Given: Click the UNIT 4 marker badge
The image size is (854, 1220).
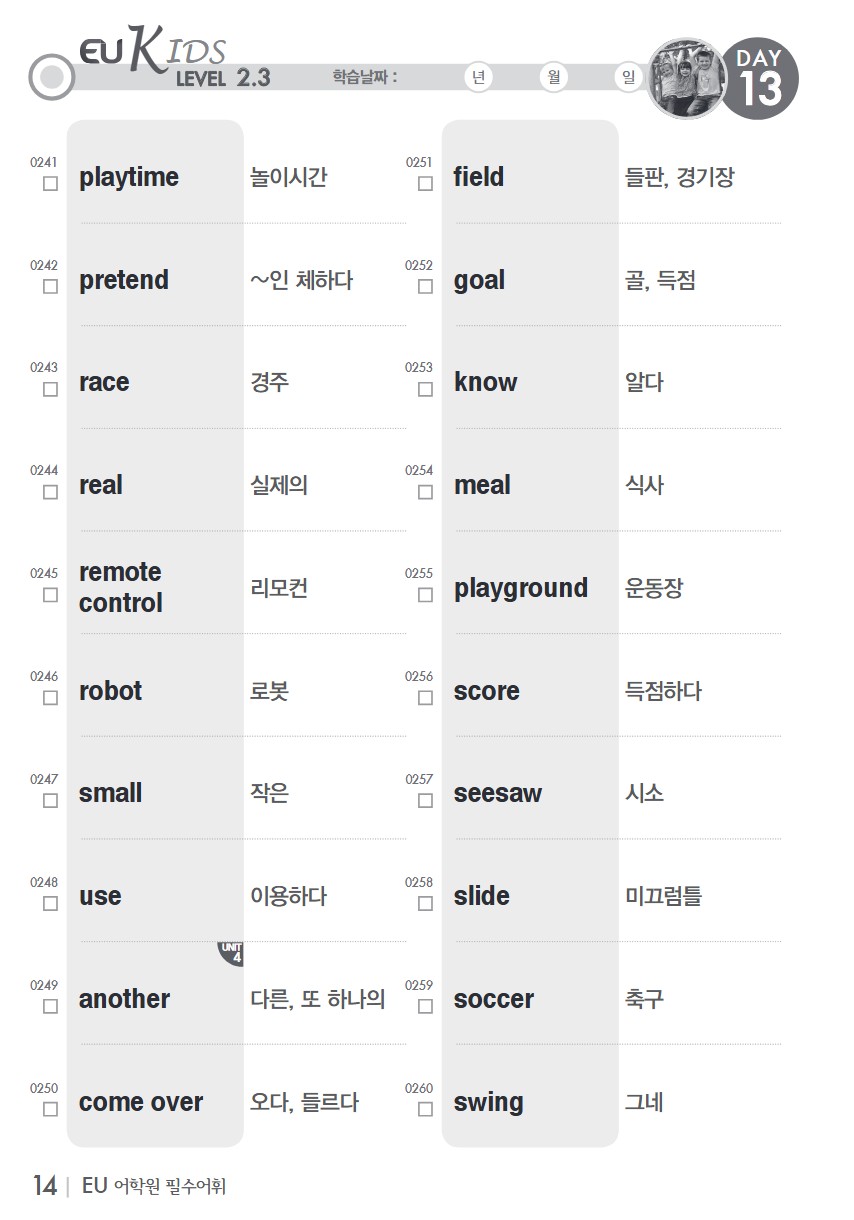Looking at the screenshot, I should point(231,954).
